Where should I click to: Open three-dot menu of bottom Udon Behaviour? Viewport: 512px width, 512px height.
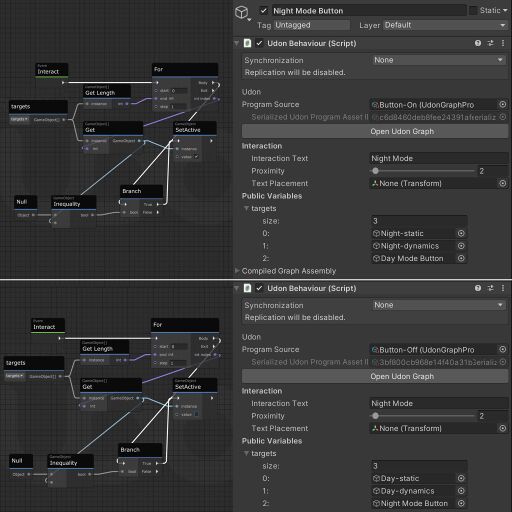pyautogui.click(x=503, y=288)
